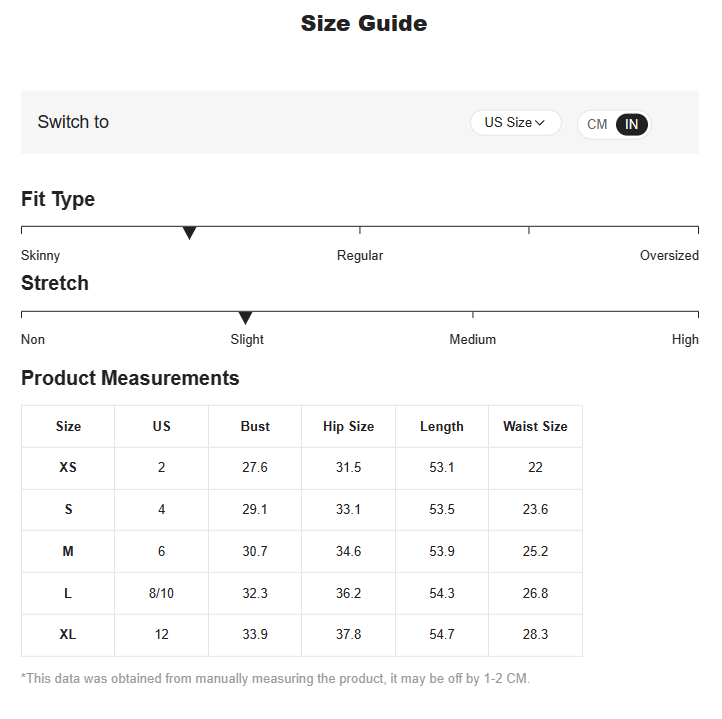This screenshot has height=719, width=722.
Task: Open the US Size dropdown
Action: click(x=515, y=123)
